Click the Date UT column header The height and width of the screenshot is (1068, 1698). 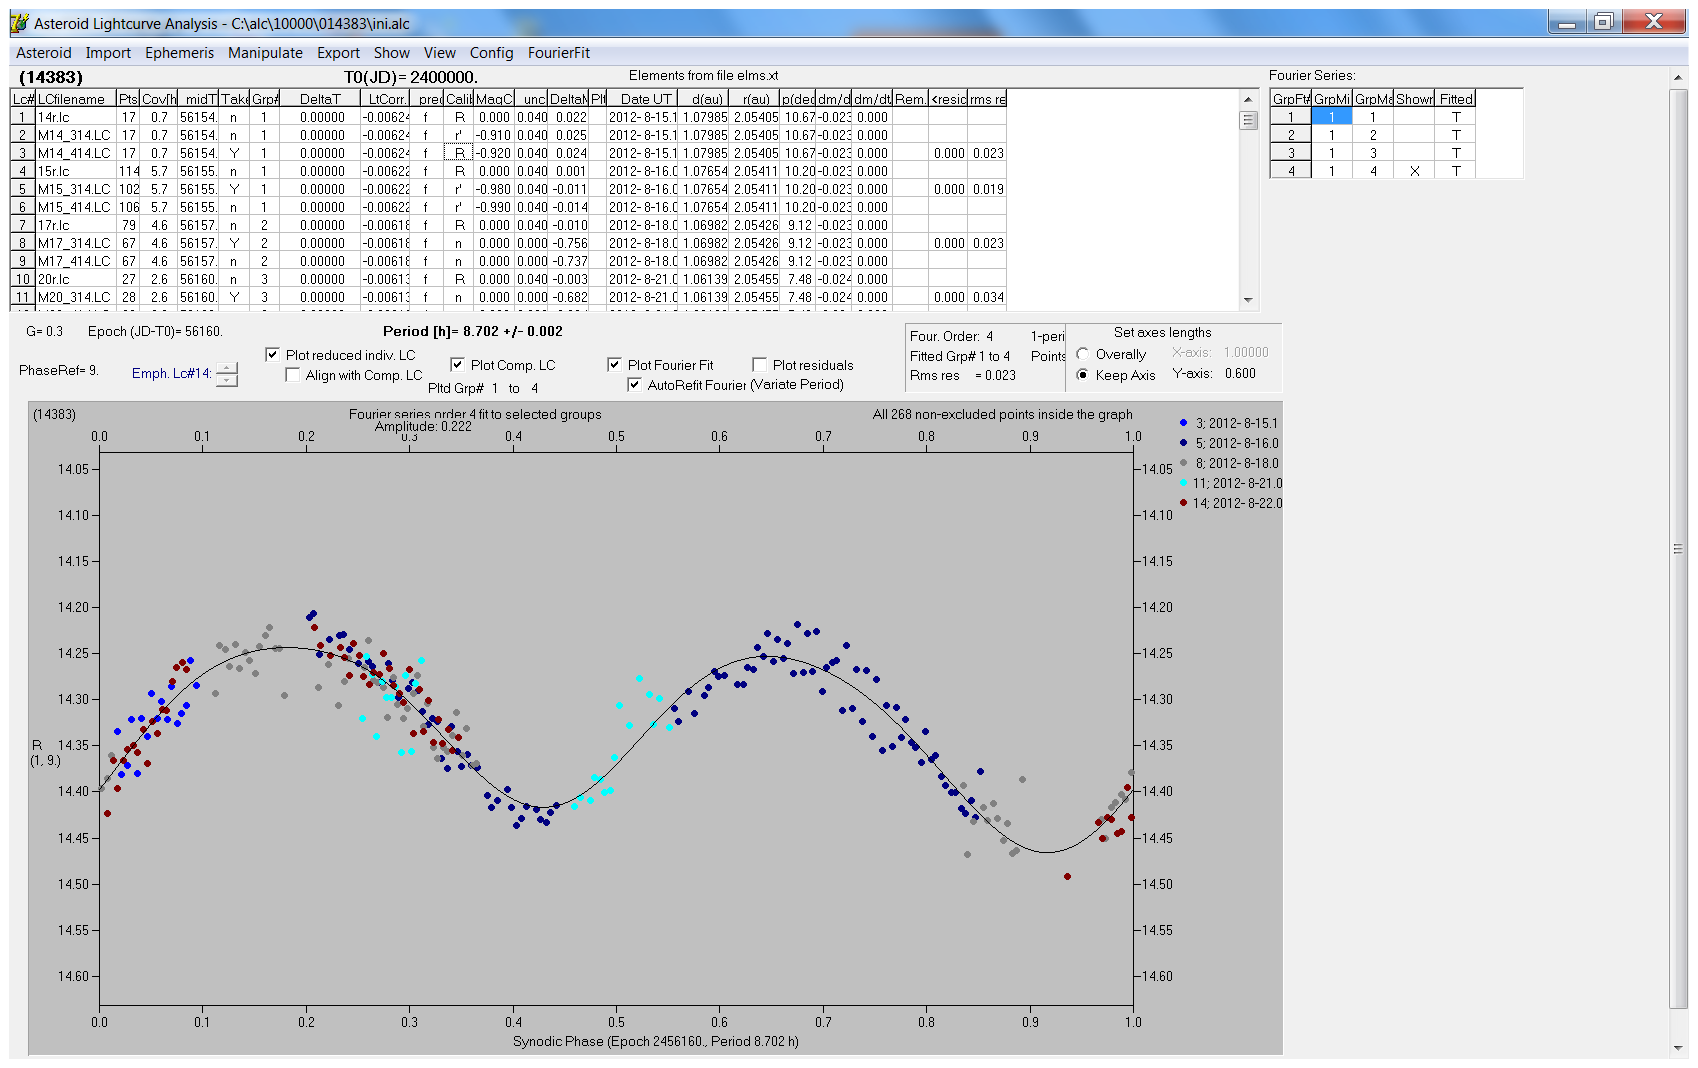(x=643, y=99)
